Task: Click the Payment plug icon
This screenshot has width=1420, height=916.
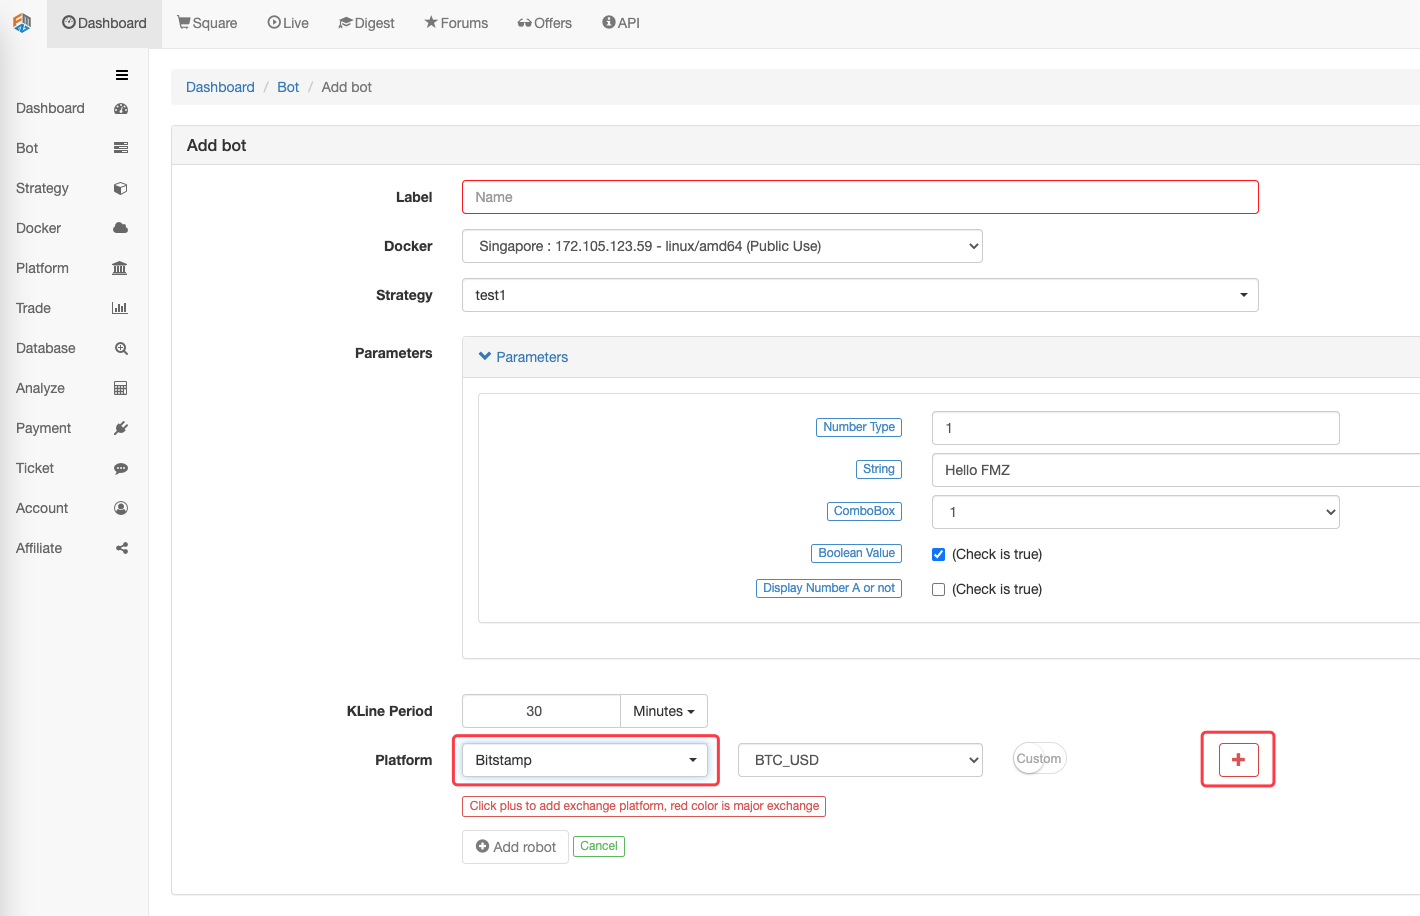Action: pyautogui.click(x=121, y=428)
